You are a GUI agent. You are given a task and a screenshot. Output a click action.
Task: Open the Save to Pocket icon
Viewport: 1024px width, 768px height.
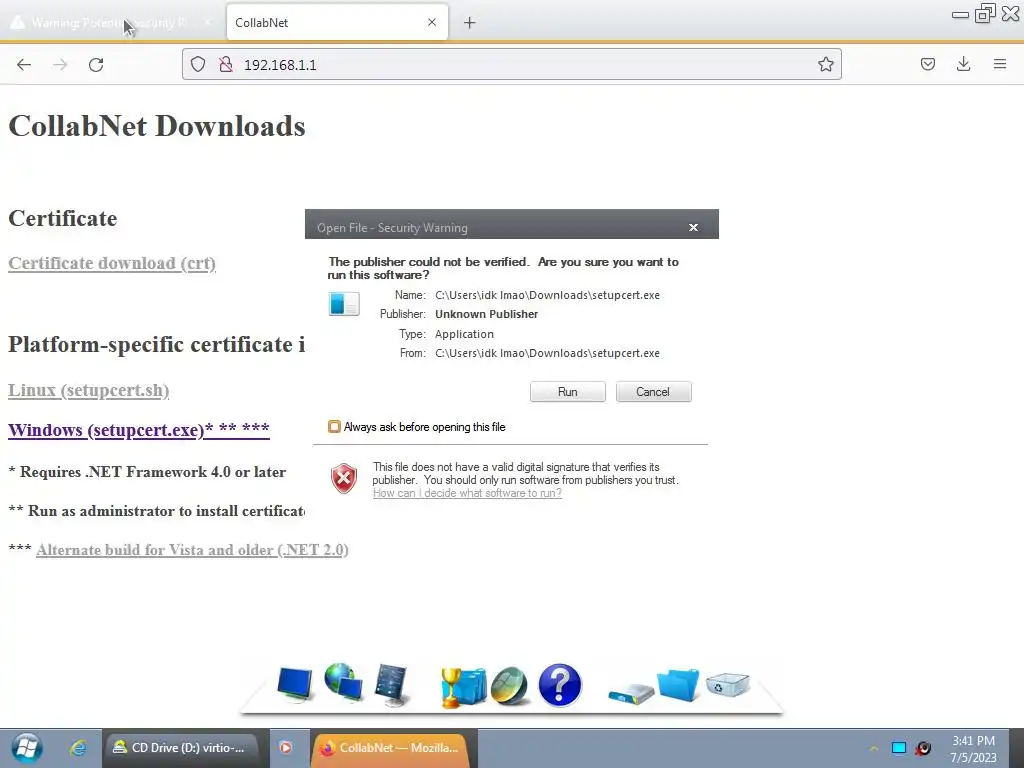928,64
